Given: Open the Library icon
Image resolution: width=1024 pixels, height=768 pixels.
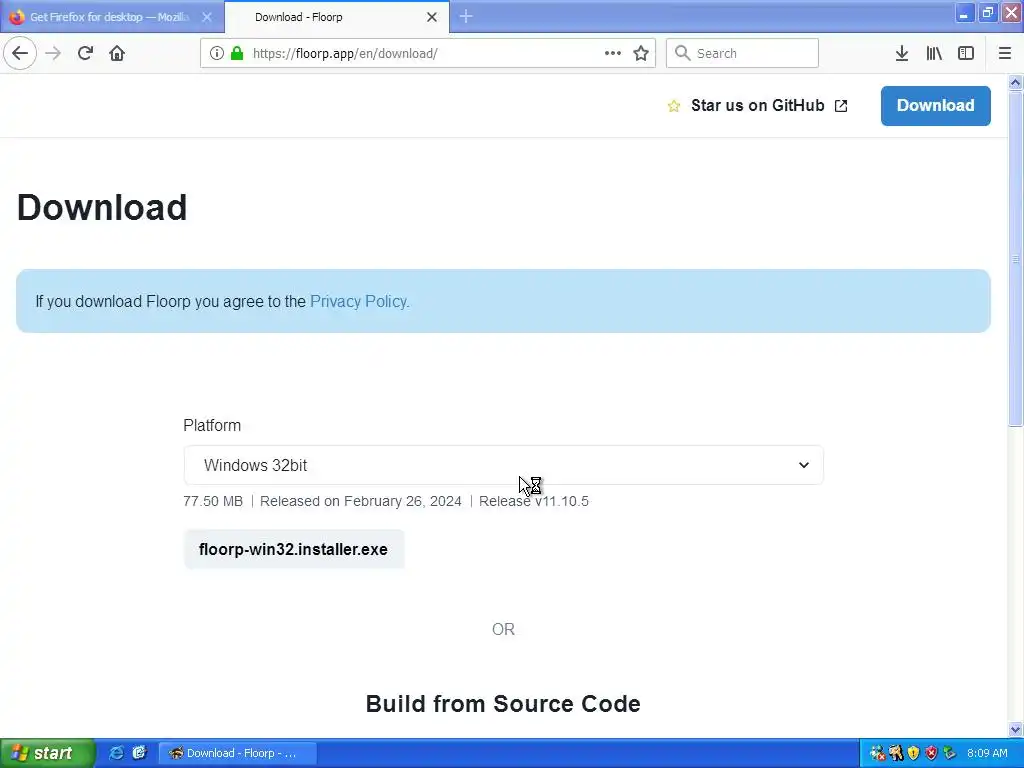Looking at the screenshot, I should [x=934, y=53].
